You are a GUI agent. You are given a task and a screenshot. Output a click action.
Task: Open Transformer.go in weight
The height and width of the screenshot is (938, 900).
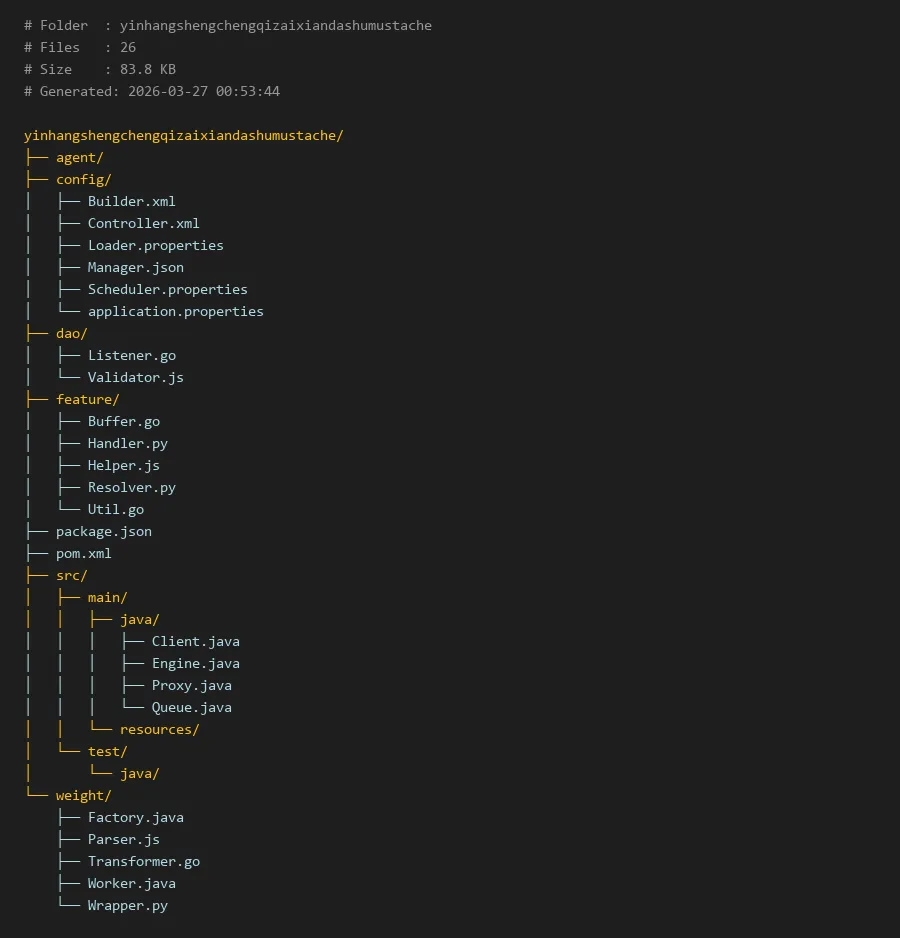143,861
